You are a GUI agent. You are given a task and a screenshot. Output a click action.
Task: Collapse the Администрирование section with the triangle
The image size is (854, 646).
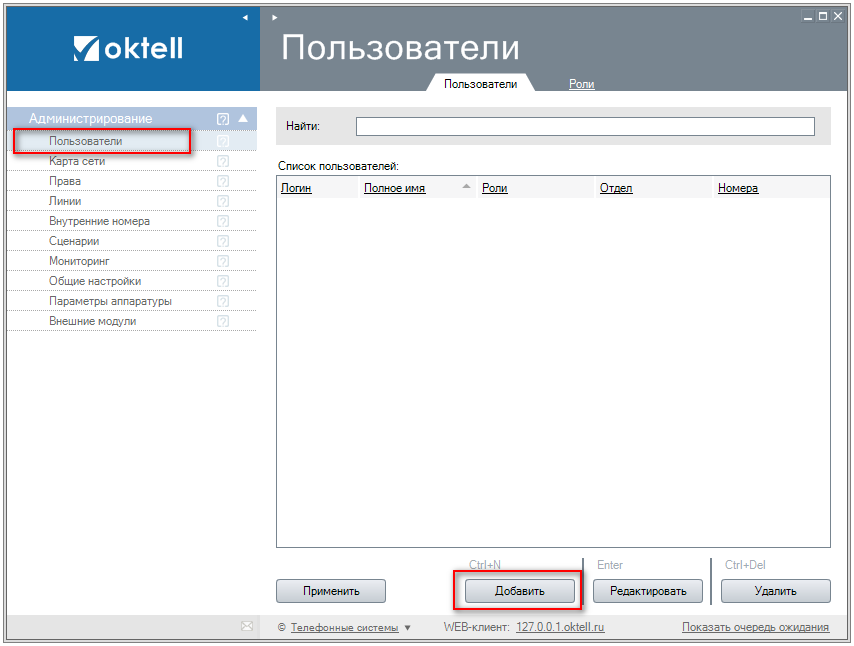coord(243,118)
